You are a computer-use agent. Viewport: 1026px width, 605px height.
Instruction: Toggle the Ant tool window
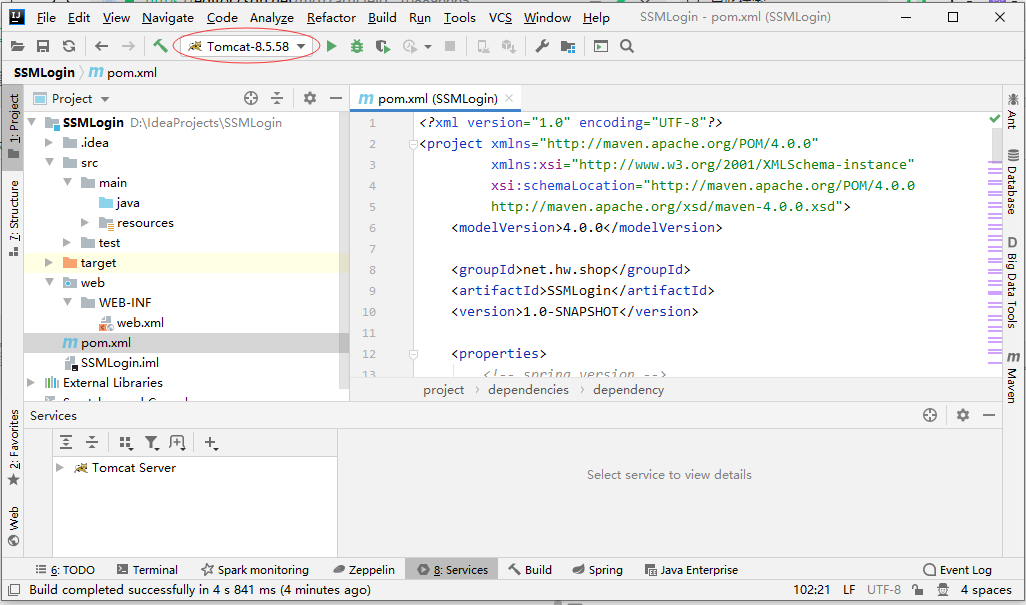coord(1012,111)
